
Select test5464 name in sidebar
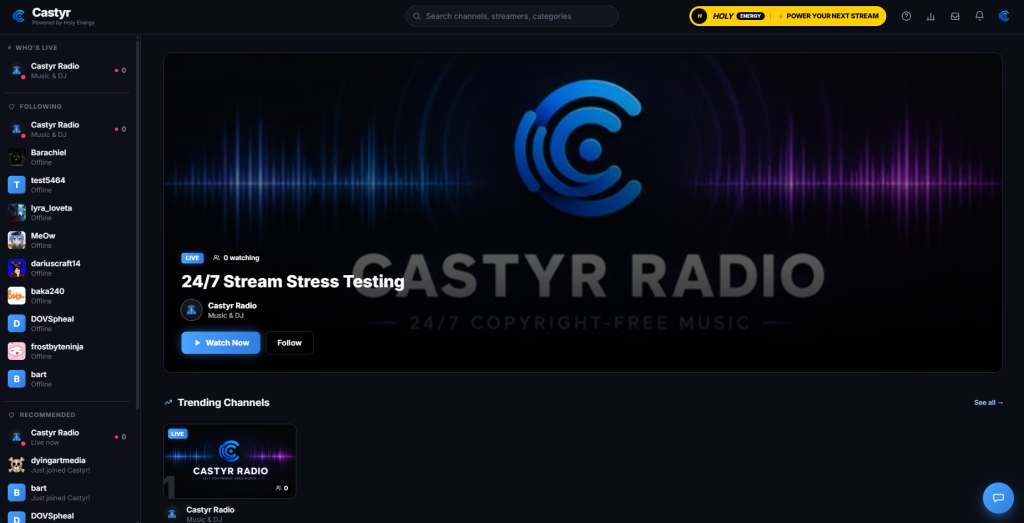pyautogui.click(x=48, y=180)
